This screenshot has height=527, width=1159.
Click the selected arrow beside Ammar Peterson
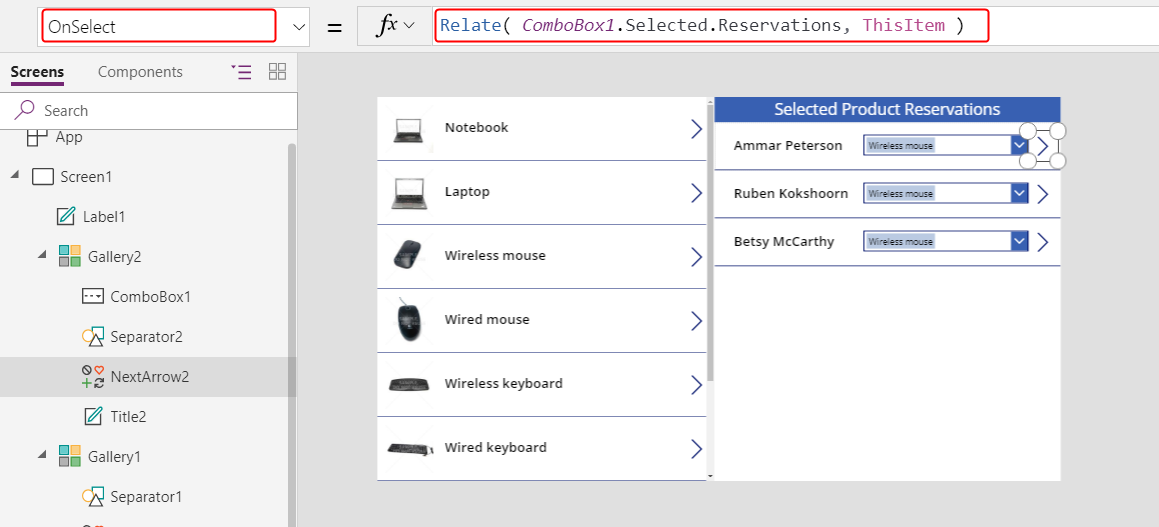(1042, 146)
